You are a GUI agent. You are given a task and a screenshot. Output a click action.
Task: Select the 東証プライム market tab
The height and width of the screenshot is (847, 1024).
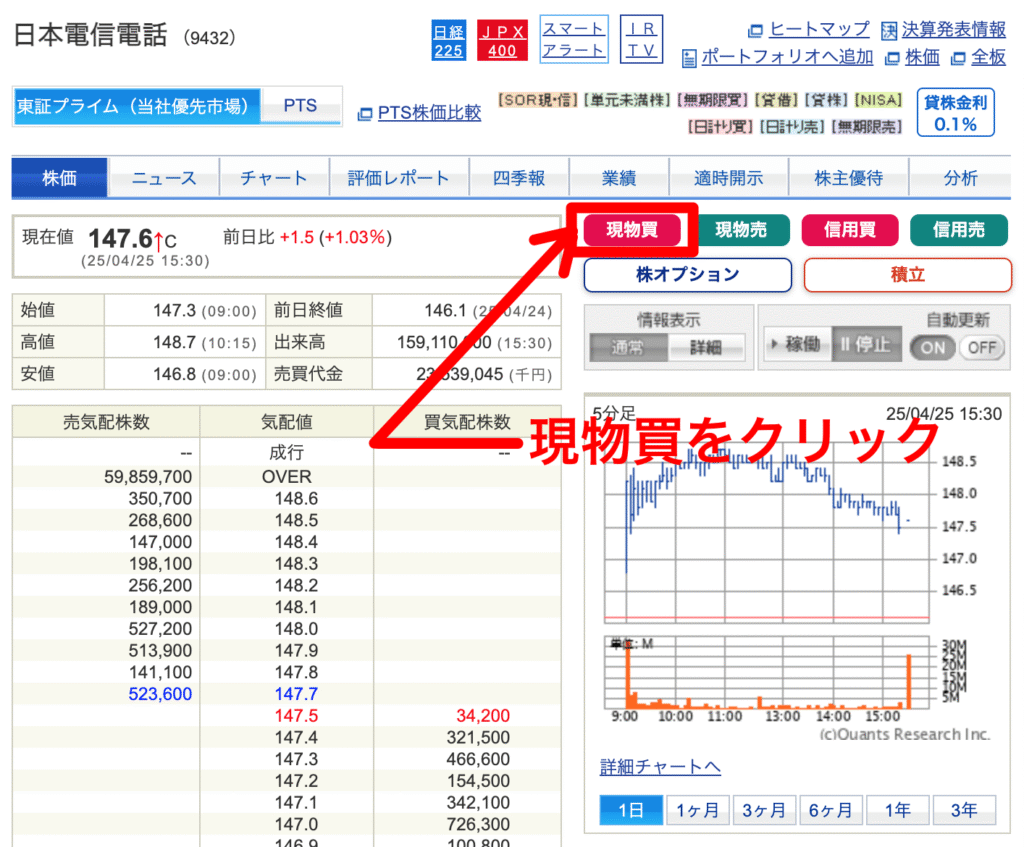pyautogui.click(x=136, y=106)
